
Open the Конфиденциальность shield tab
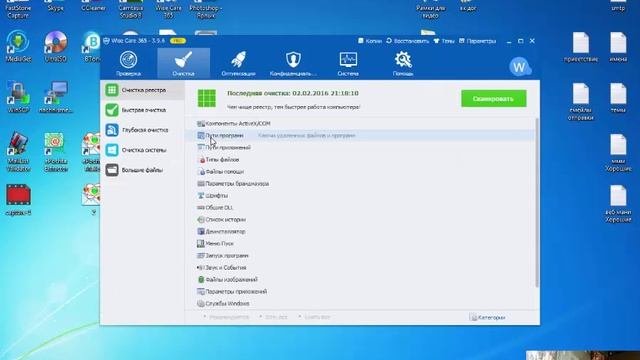[293, 64]
